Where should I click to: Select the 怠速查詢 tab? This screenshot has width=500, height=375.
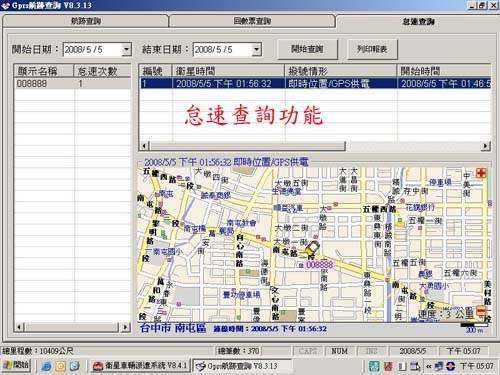[418, 21]
